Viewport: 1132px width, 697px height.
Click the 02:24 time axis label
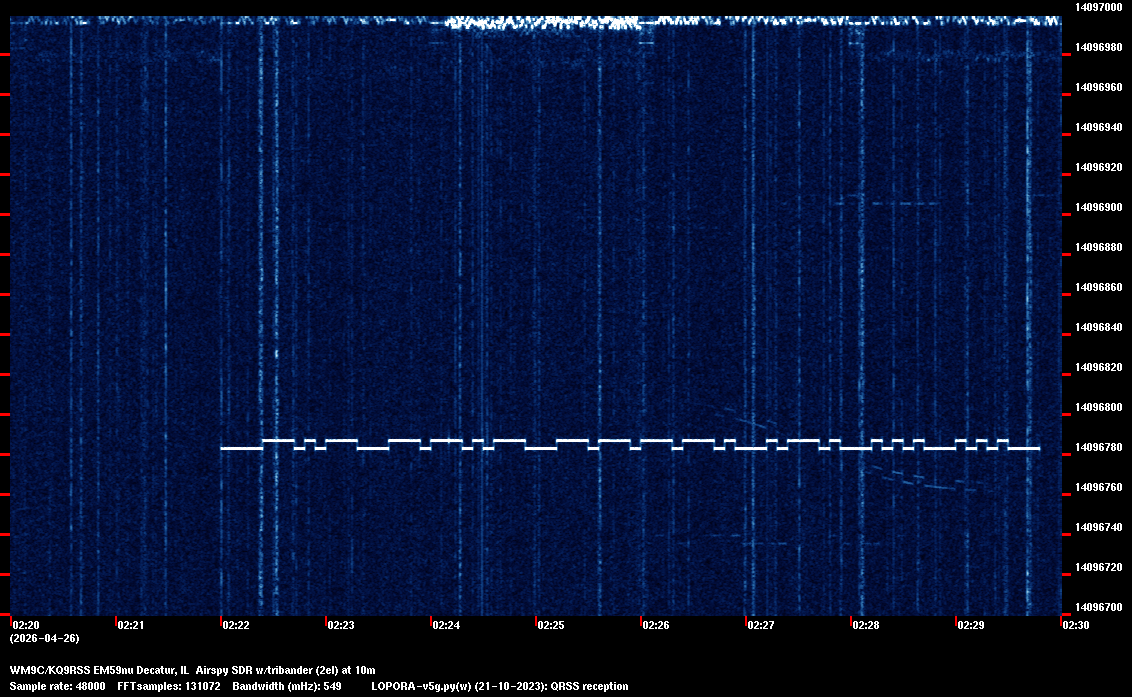[446, 625]
